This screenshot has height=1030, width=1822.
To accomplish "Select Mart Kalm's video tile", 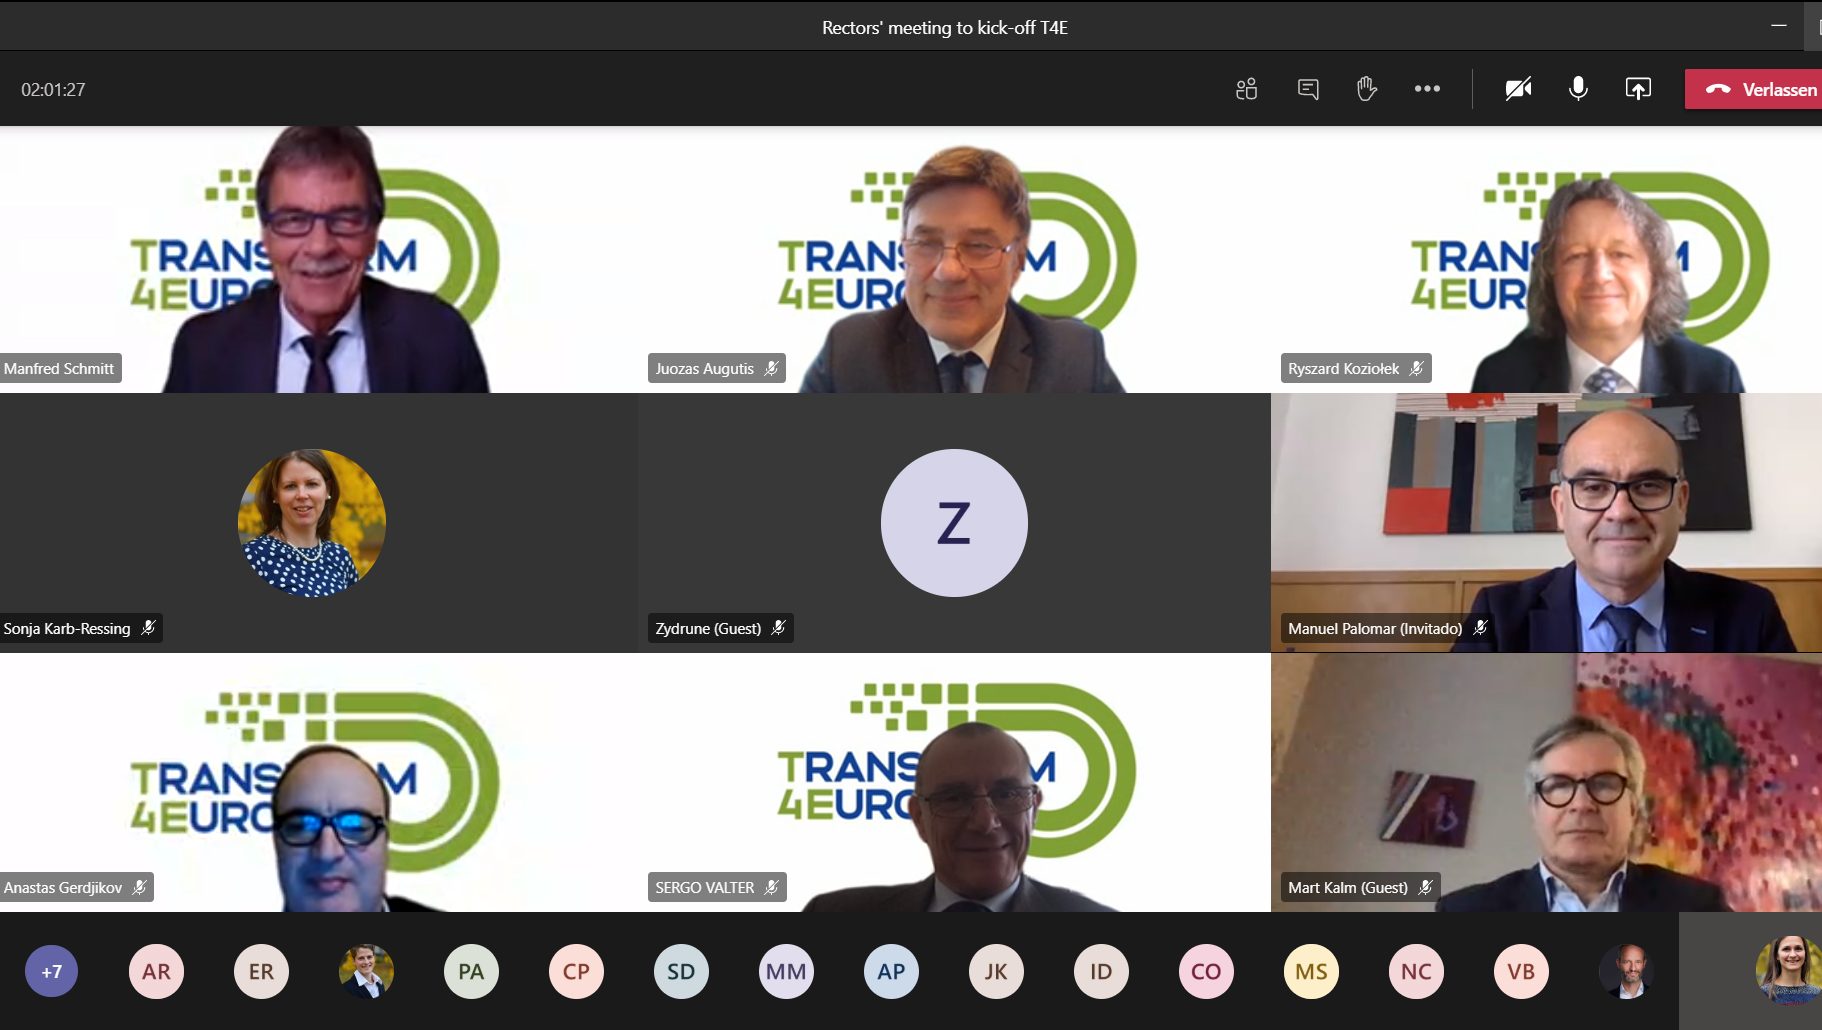I will 1547,782.
